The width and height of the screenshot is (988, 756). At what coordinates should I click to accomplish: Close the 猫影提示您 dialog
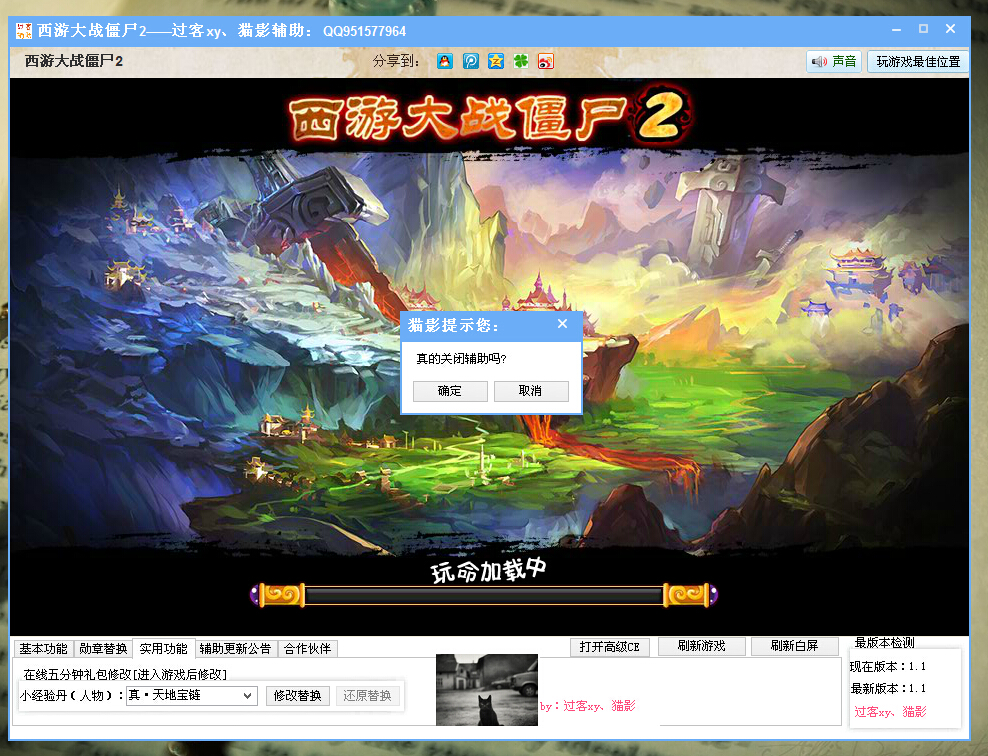pyautogui.click(x=563, y=324)
